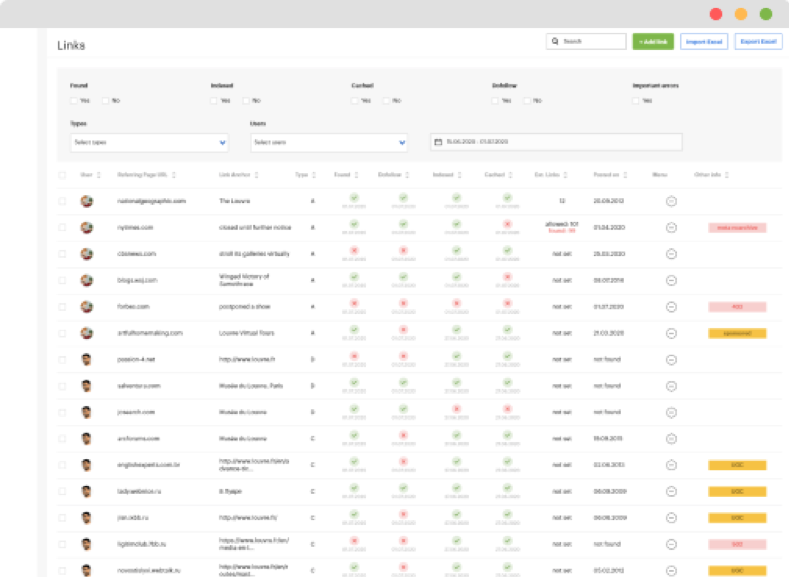The height and width of the screenshot is (577, 789).
Task: Open the menu icon for nationalgeographic.com row
Action: click(671, 201)
